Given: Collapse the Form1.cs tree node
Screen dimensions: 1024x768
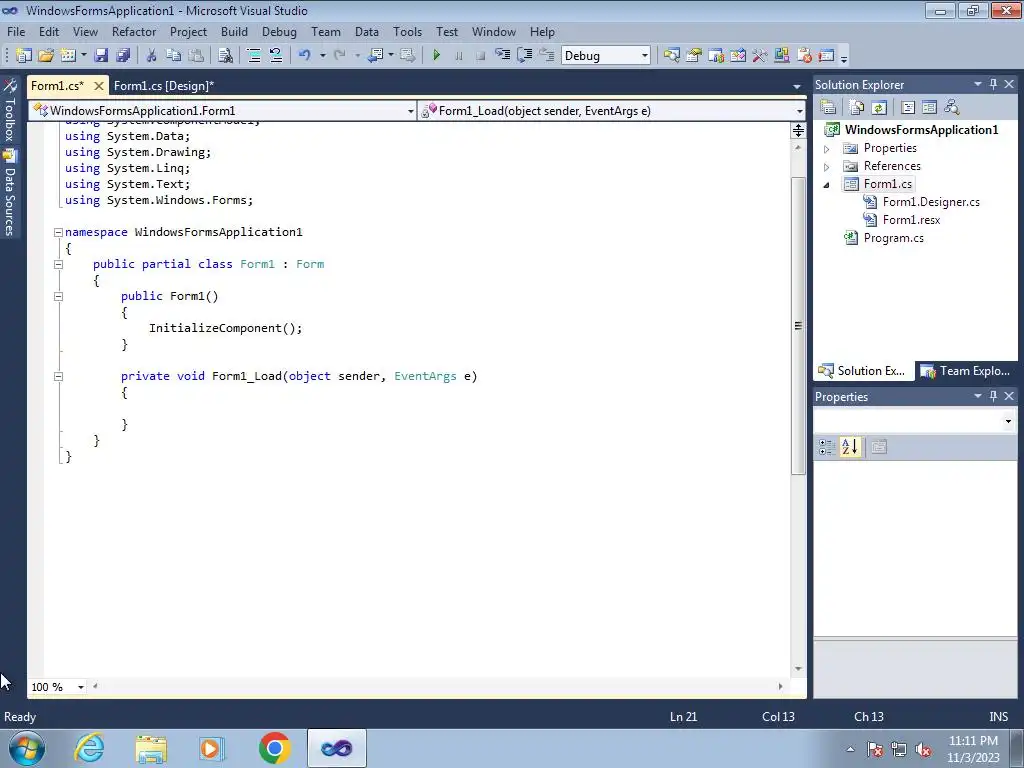Looking at the screenshot, I should [x=826, y=185].
